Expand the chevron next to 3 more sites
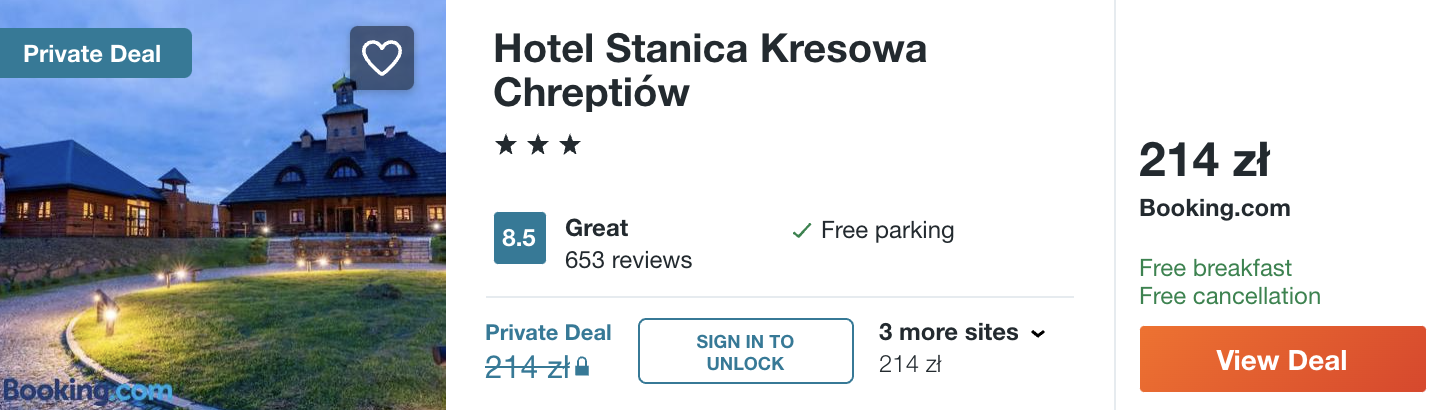The height and width of the screenshot is (410, 1444). [1038, 333]
